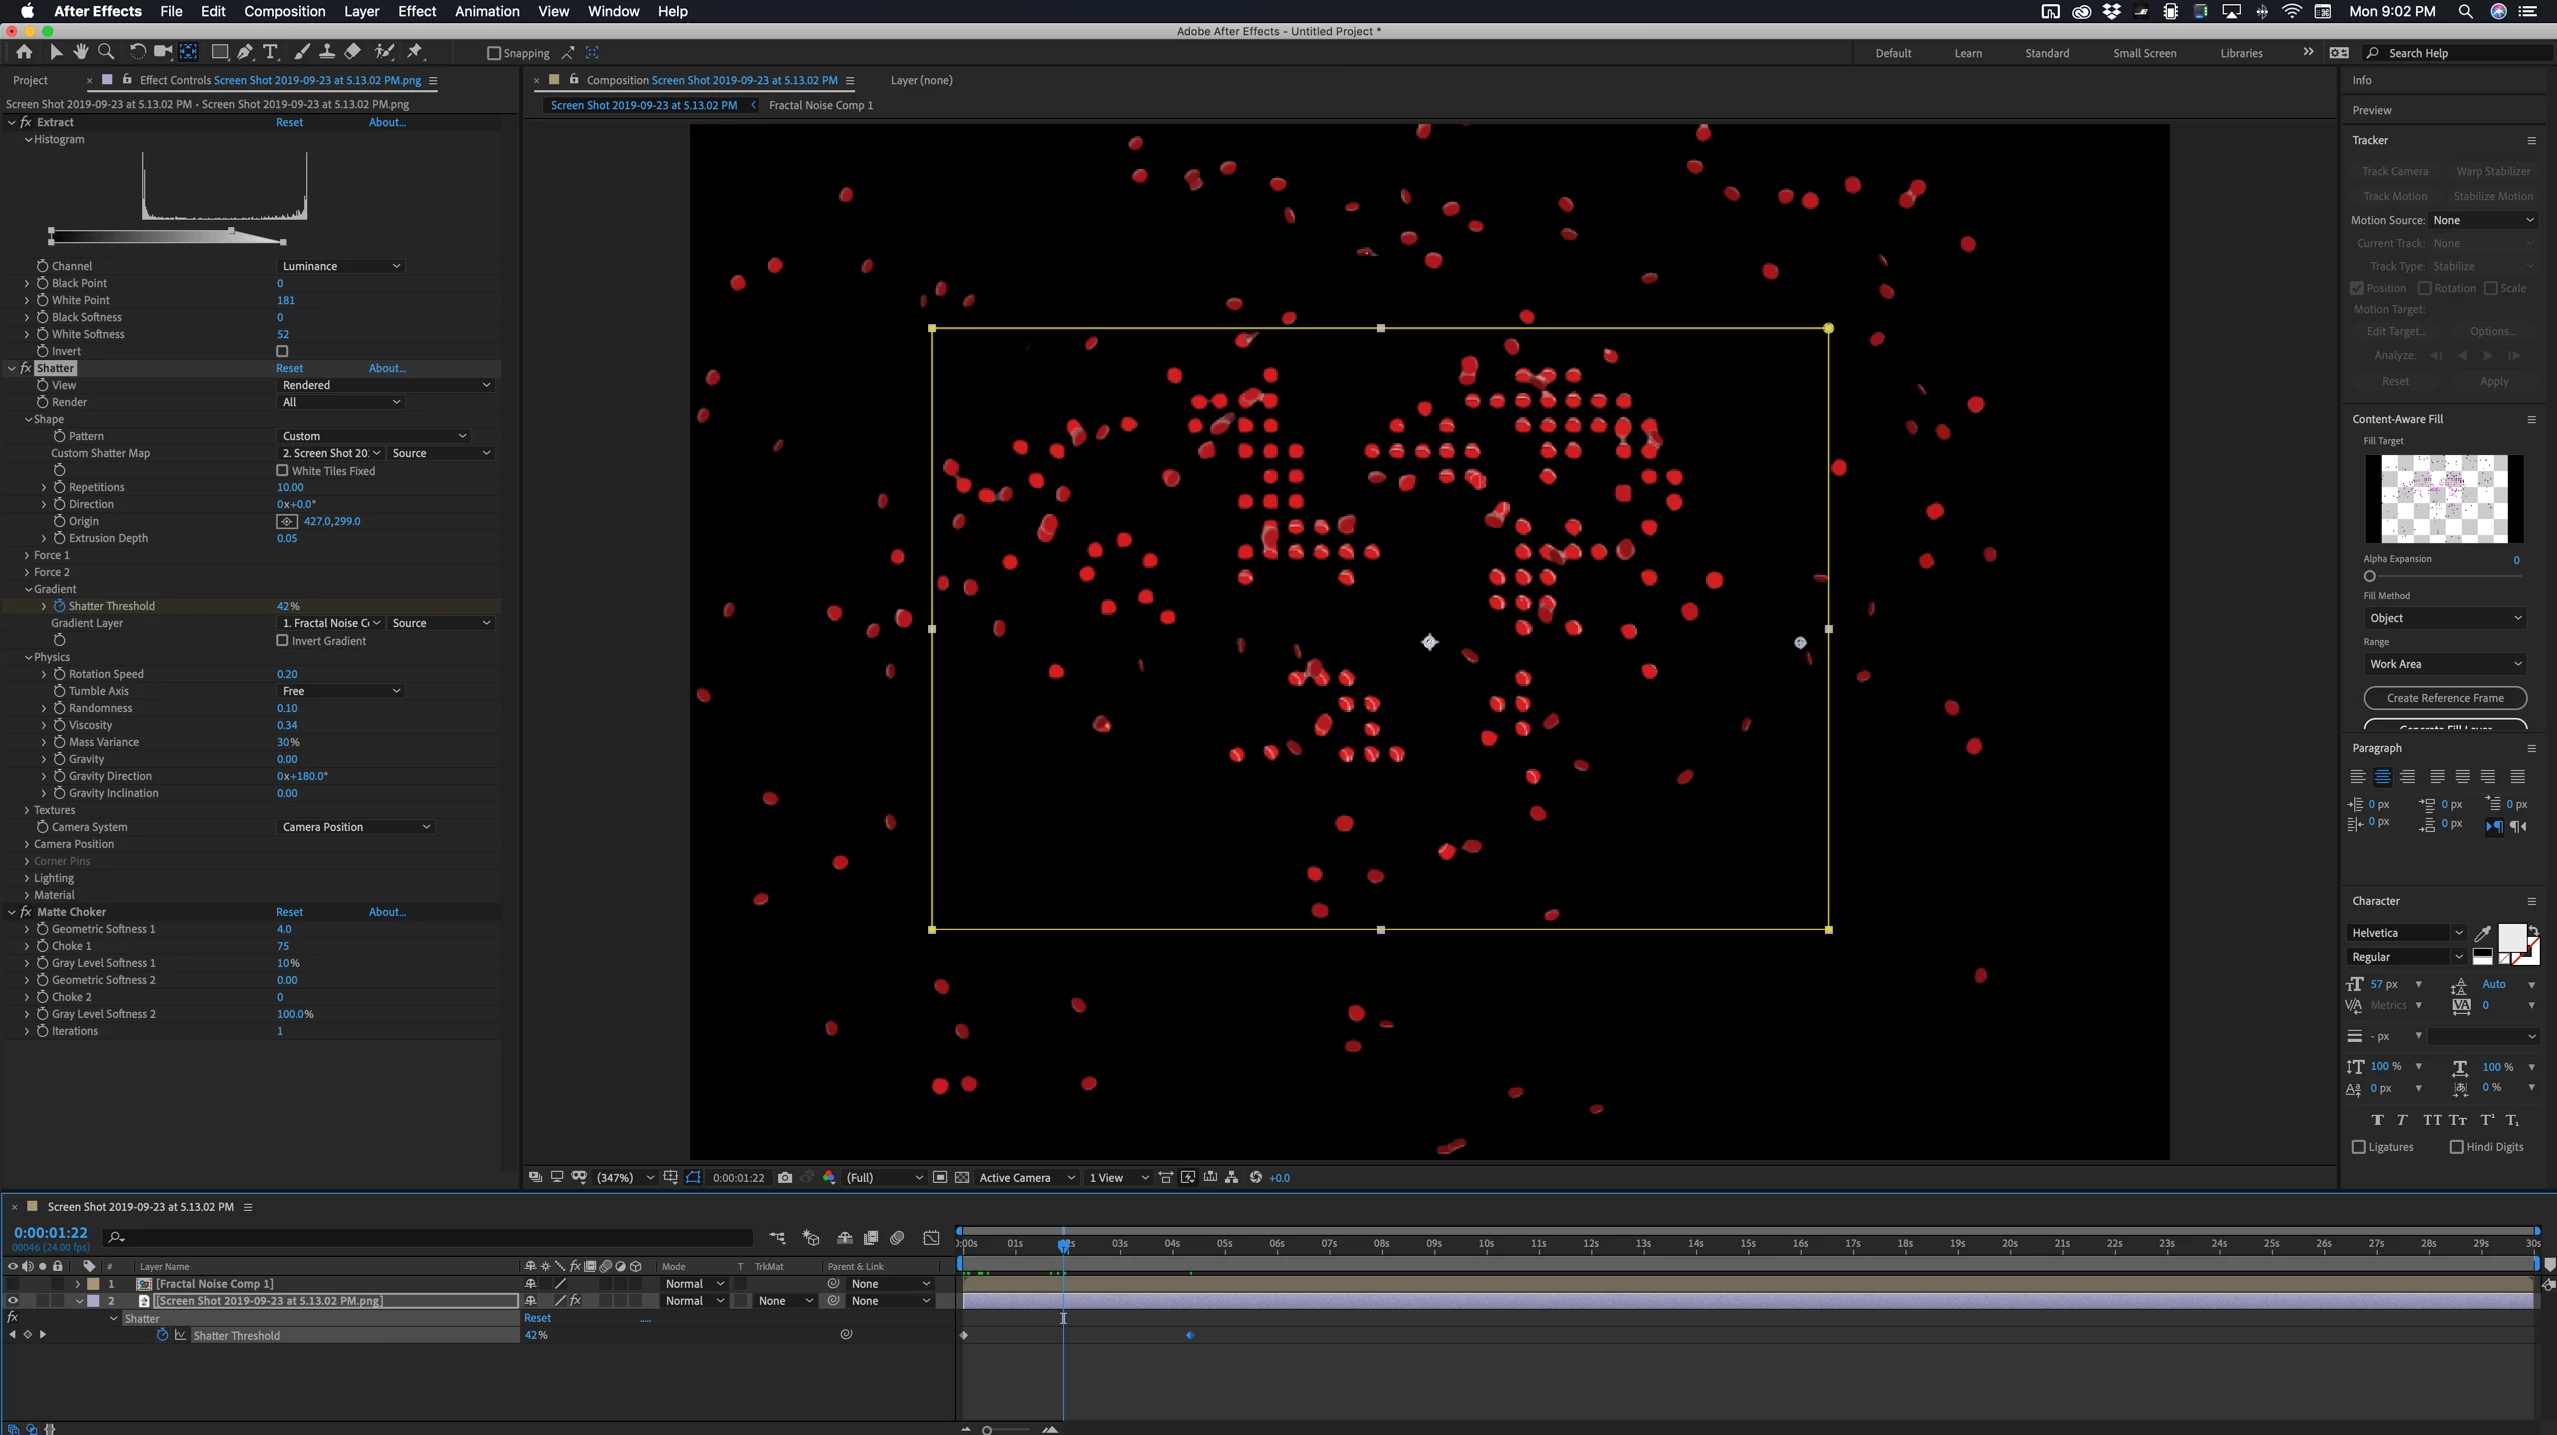Click Create Reference Frame button
Viewport: 2557px width, 1435px height.
point(2444,698)
